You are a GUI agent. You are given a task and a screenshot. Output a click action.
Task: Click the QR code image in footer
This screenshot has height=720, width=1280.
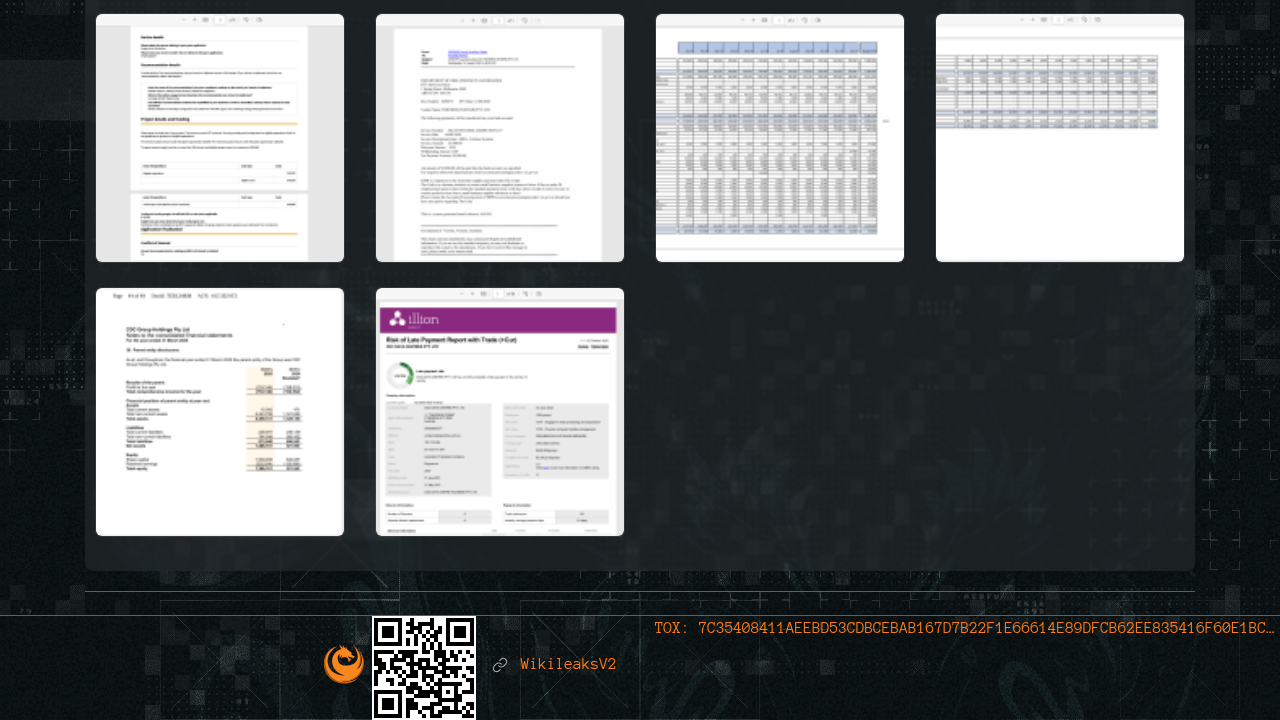pyautogui.click(x=424, y=667)
